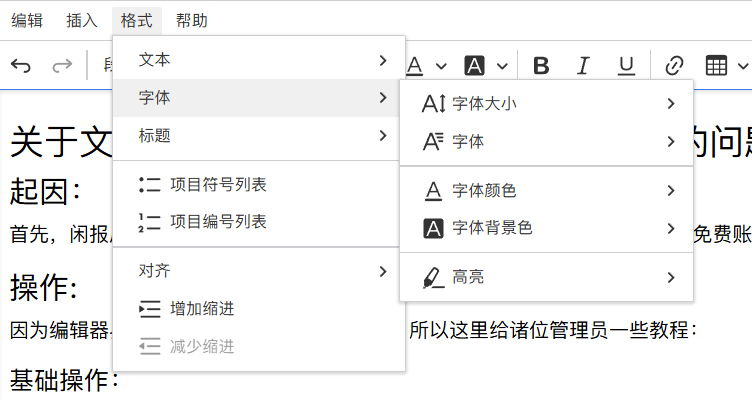Click the undo arrow icon
Image resolution: width=752 pixels, height=399 pixels.
21,65
